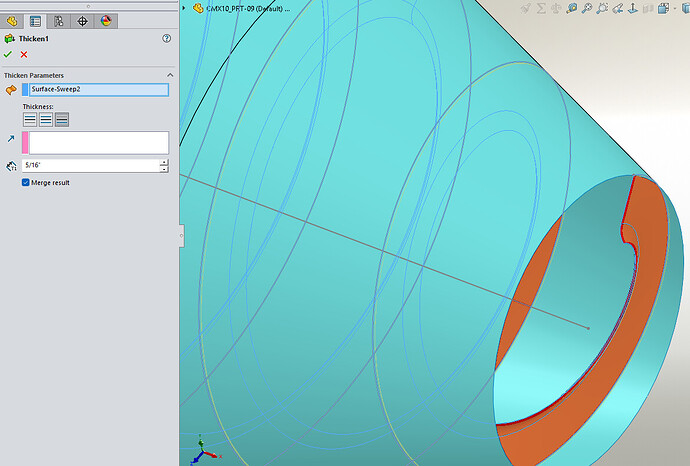Screen dimensions: 690x466
Task: Open the FeatureManager design tree tab
Action: coord(12,21)
